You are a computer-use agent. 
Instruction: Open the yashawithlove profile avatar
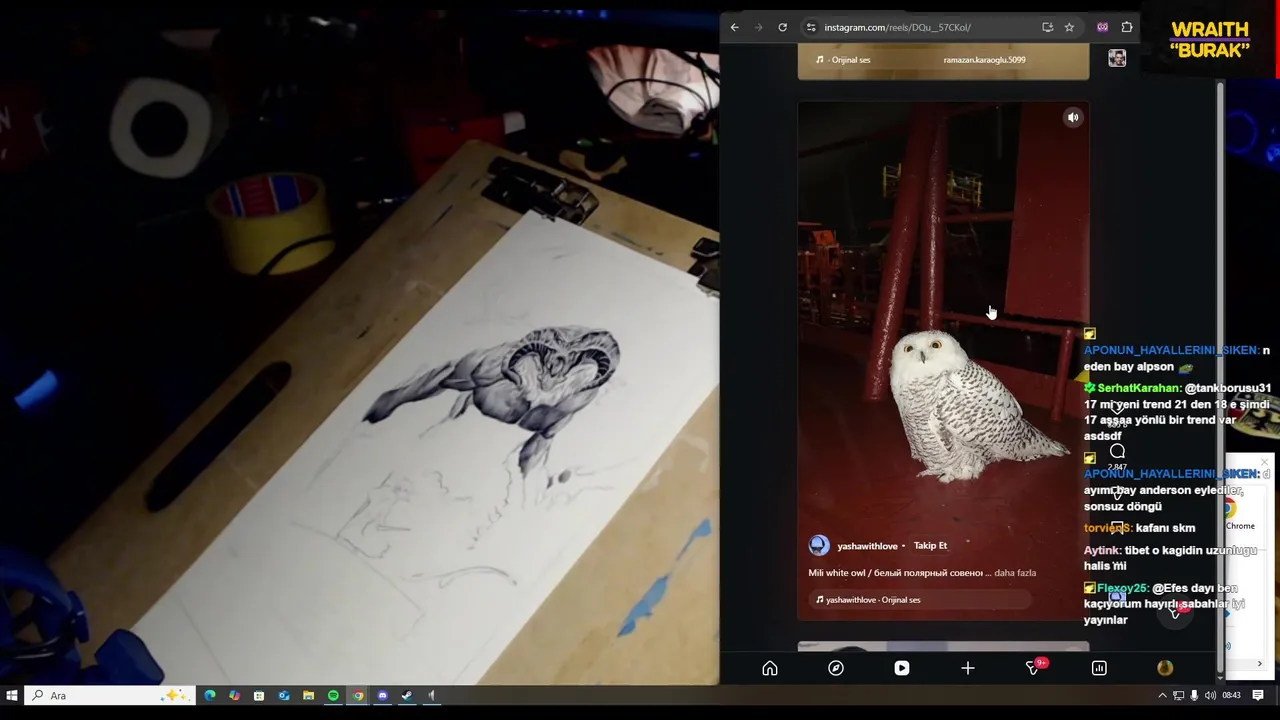coord(819,545)
